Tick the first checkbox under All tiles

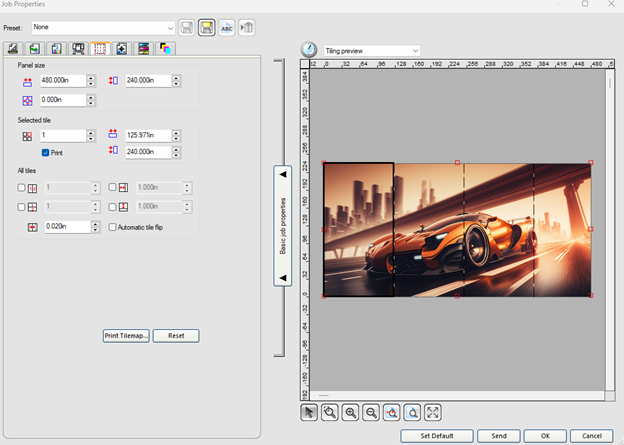[22, 187]
